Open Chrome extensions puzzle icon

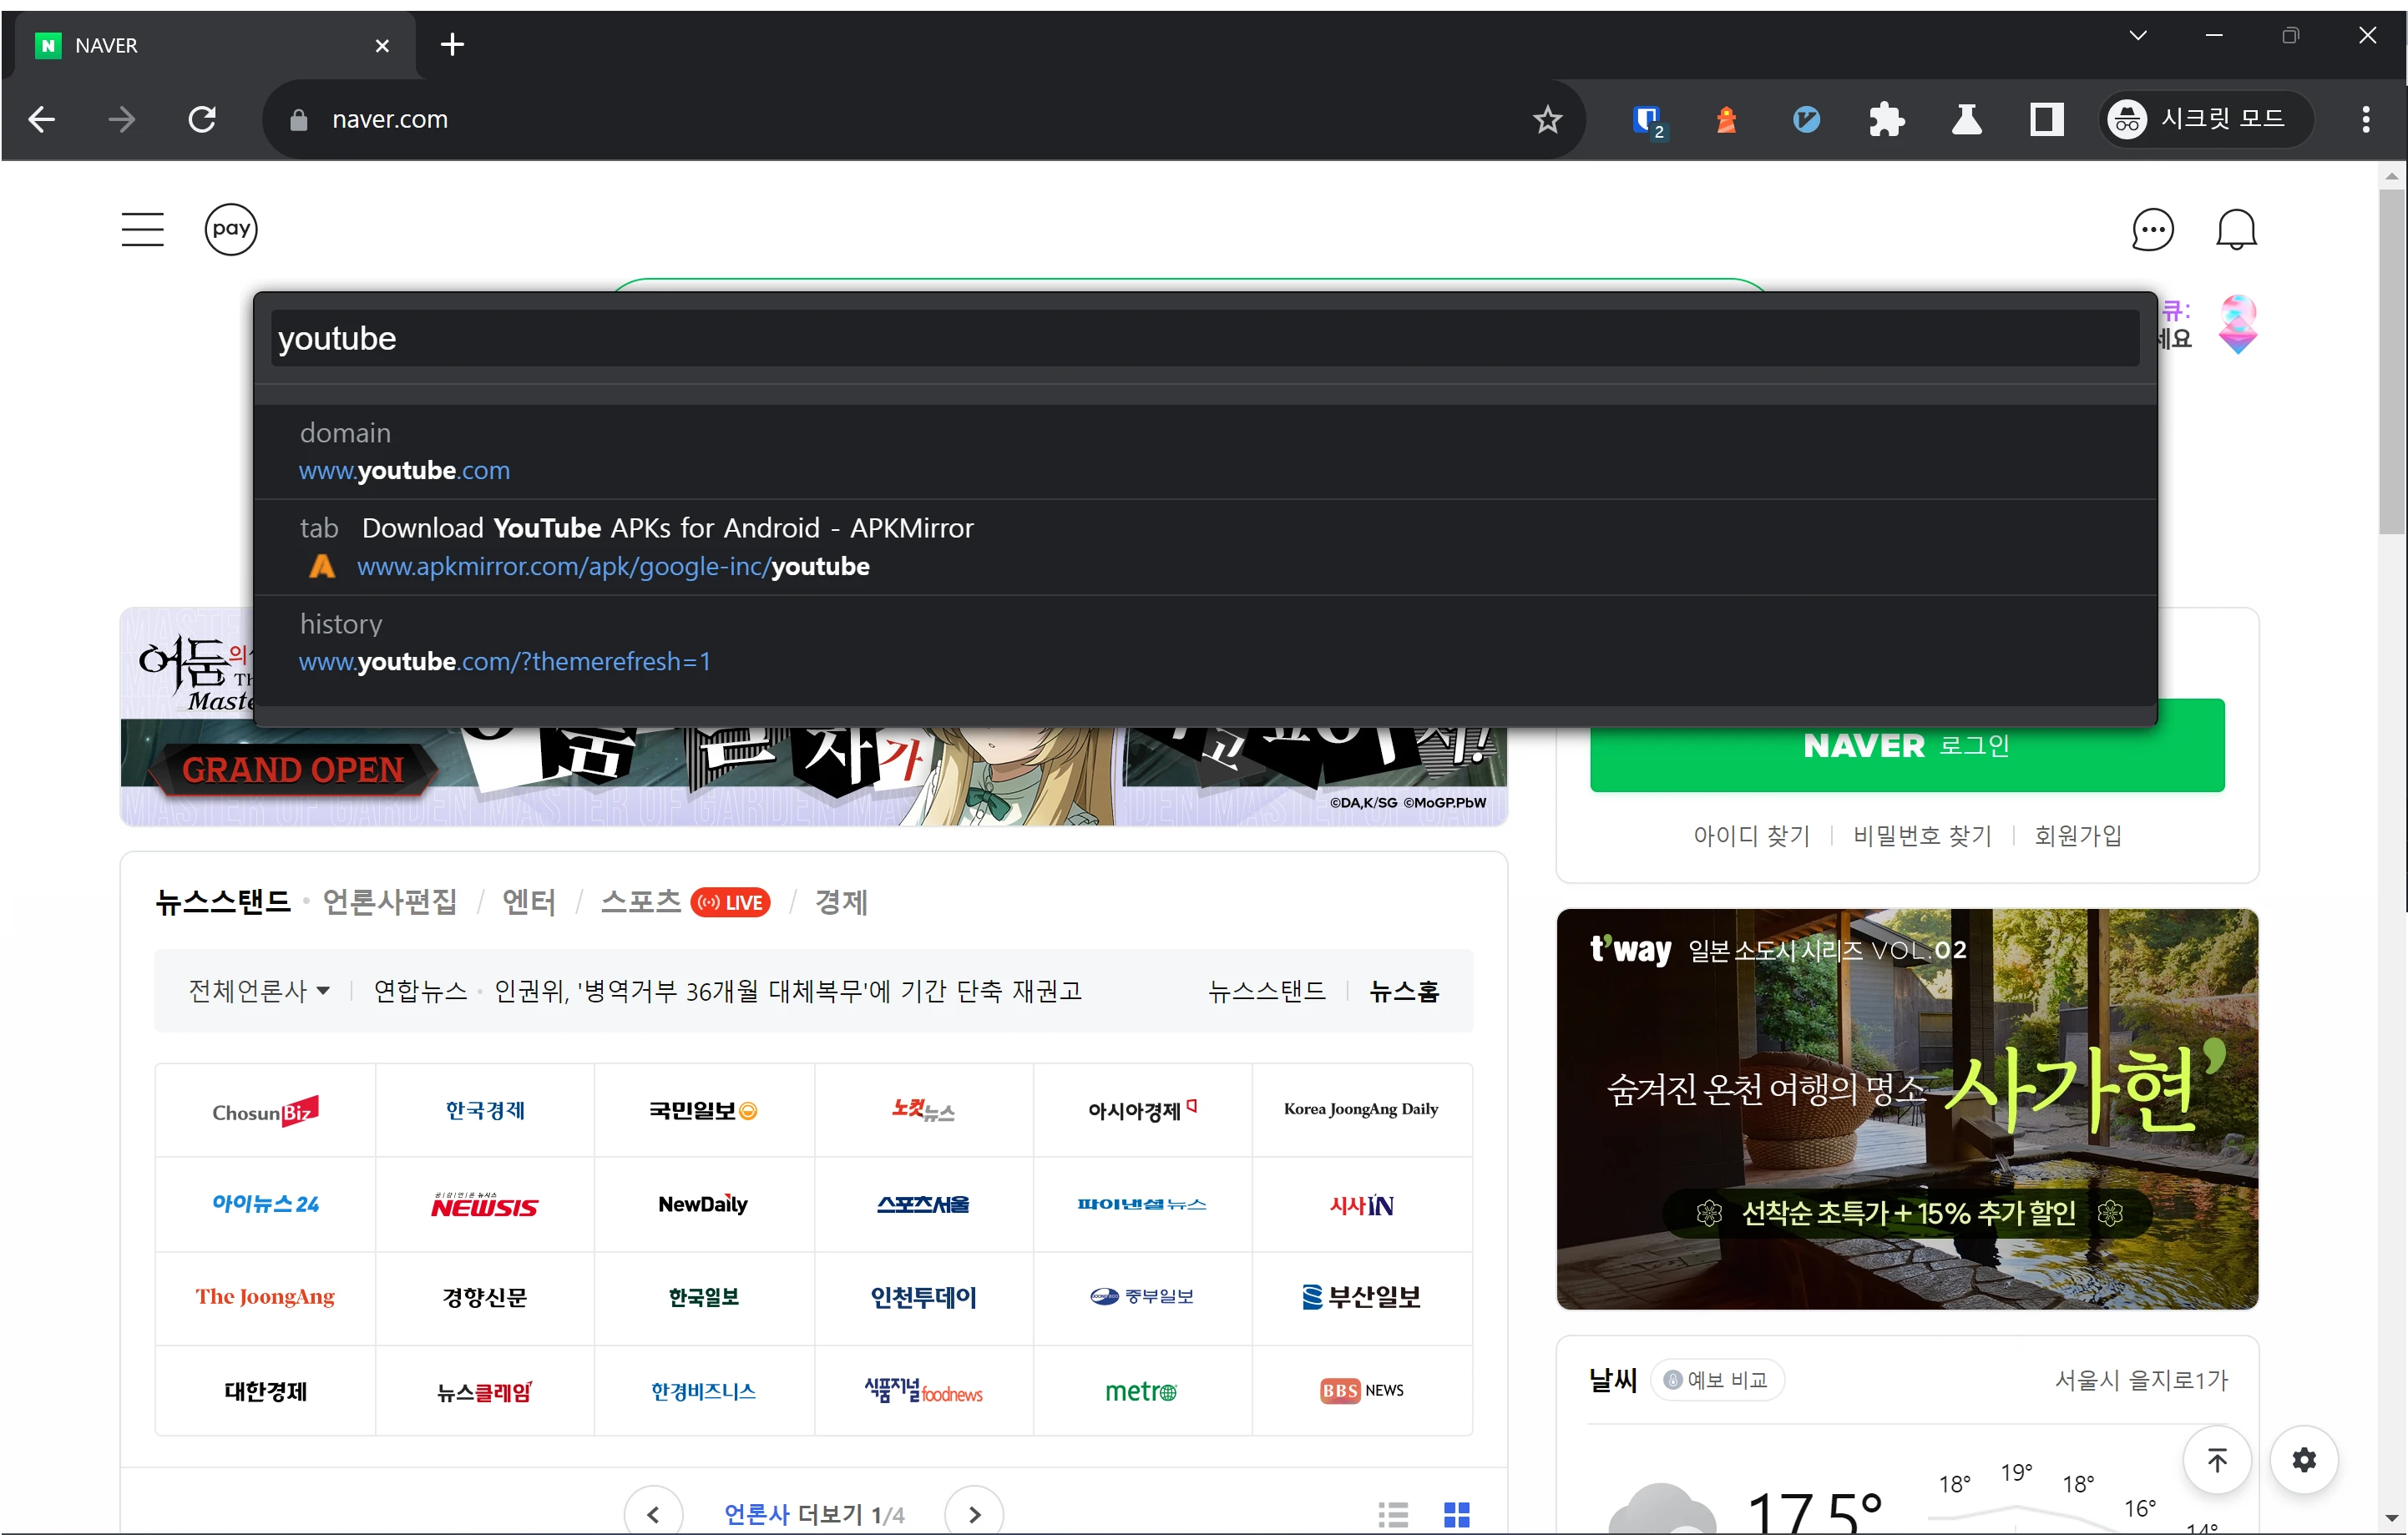tap(1887, 119)
